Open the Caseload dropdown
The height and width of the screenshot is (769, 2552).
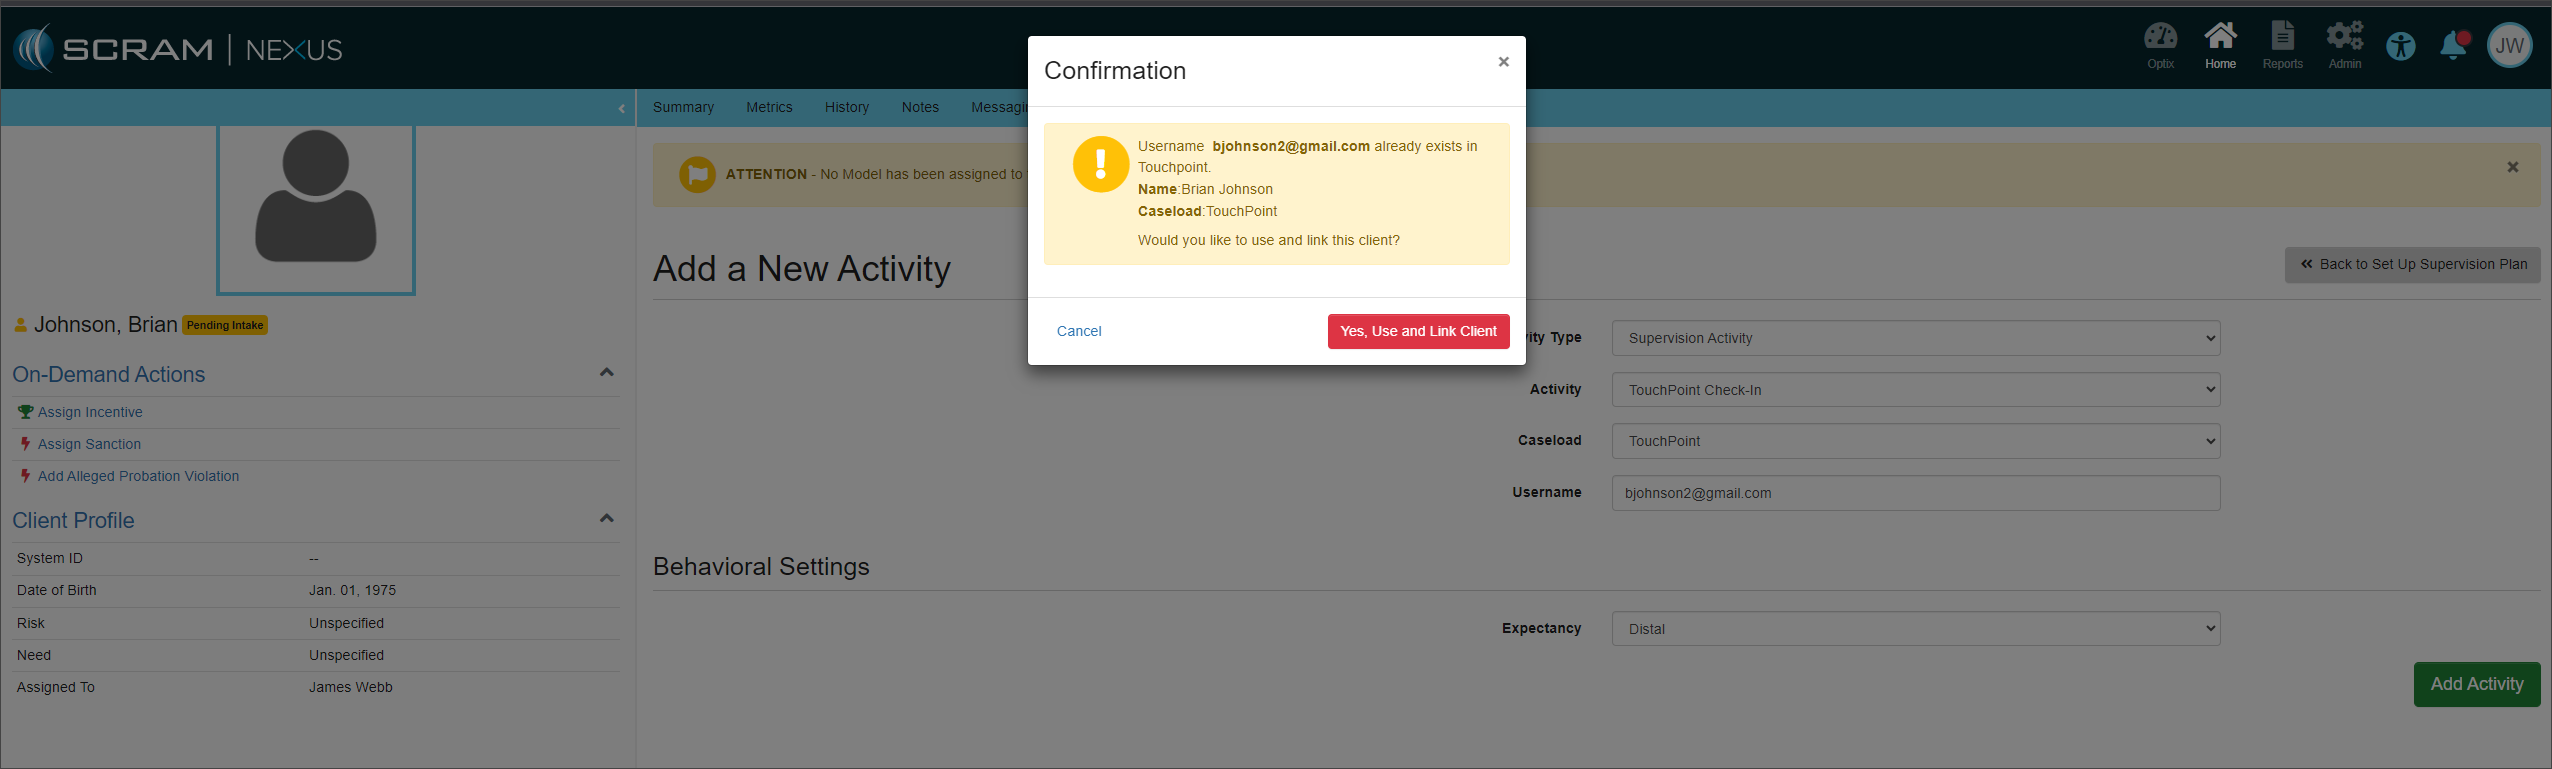(x=1915, y=441)
